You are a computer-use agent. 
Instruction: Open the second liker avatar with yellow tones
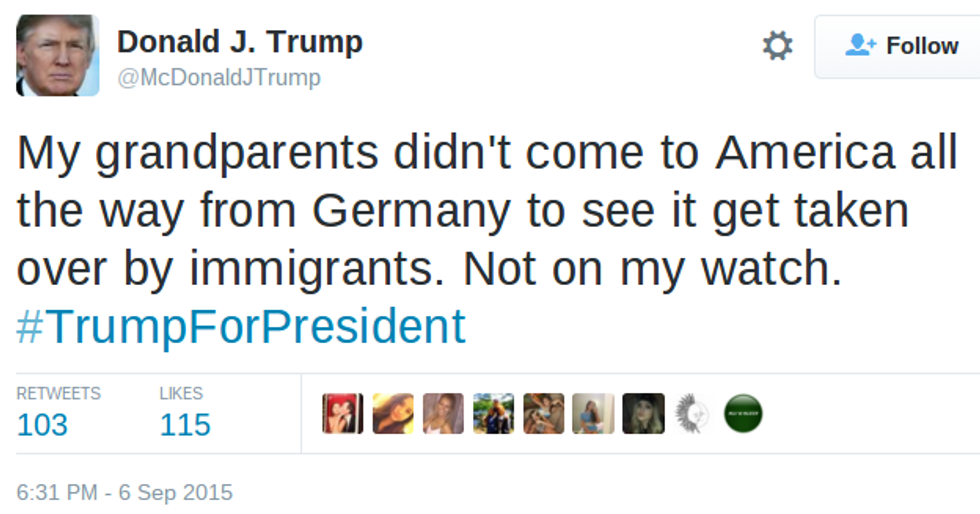pos(393,413)
